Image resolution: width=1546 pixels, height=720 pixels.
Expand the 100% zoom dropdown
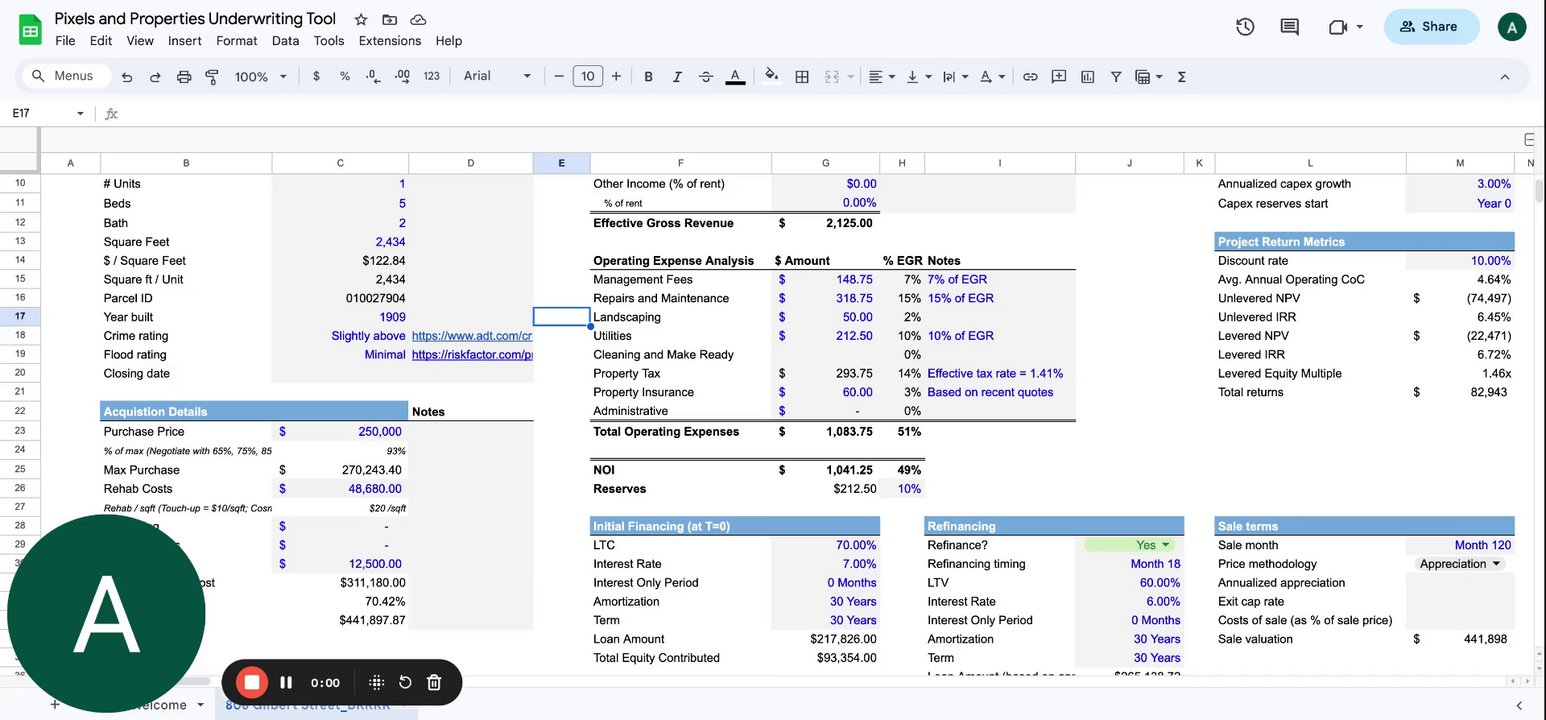coord(260,77)
